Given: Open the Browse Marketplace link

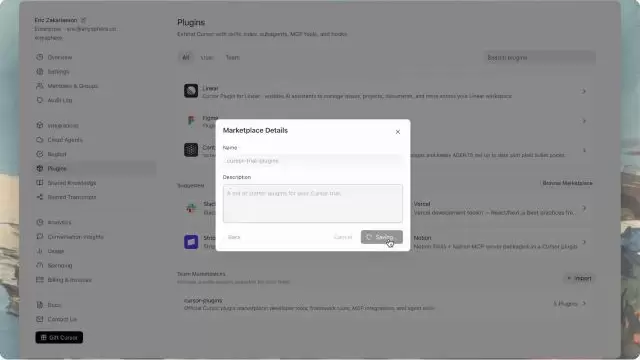Looking at the screenshot, I should (x=567, y=183).
